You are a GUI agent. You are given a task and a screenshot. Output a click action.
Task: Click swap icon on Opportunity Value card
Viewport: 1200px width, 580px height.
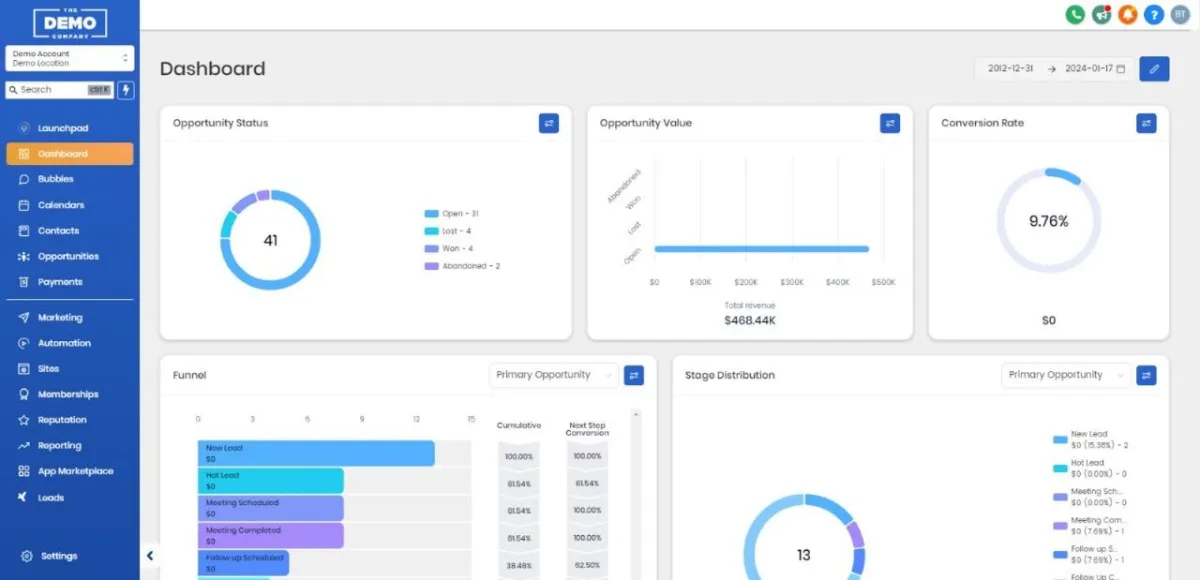point(890,123)
